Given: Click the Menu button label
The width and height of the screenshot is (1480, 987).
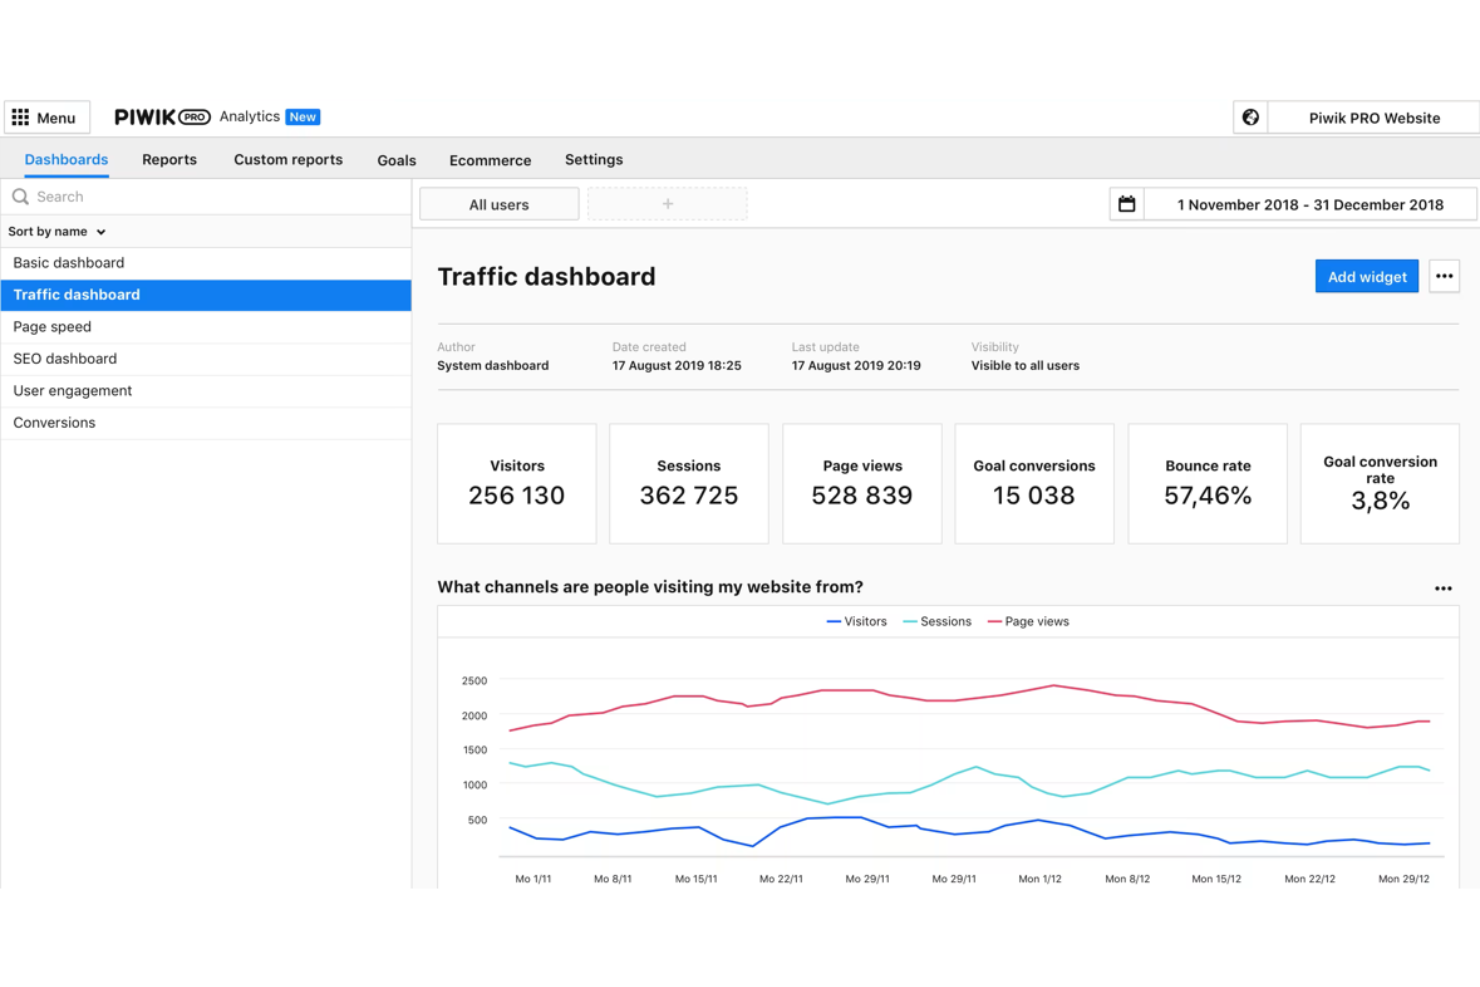Looking at the screenshot, I should click(x=56, y=117).
